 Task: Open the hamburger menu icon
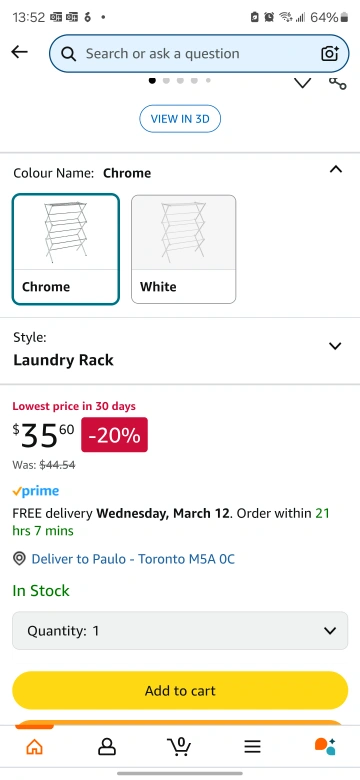(253, 746)
